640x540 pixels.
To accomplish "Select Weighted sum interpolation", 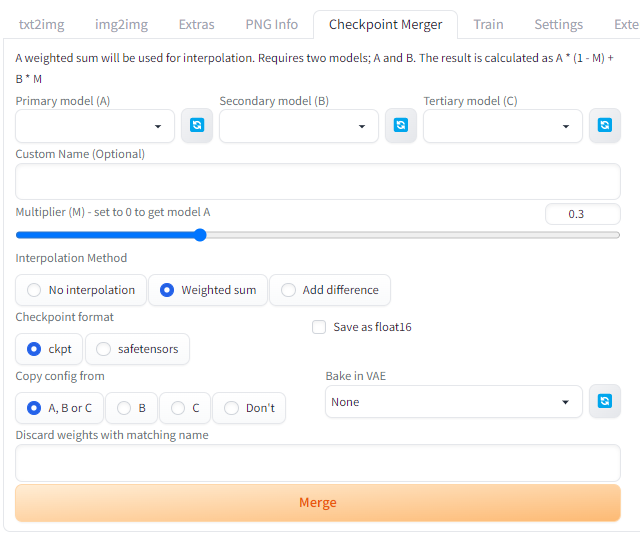I will coord(208,290).
